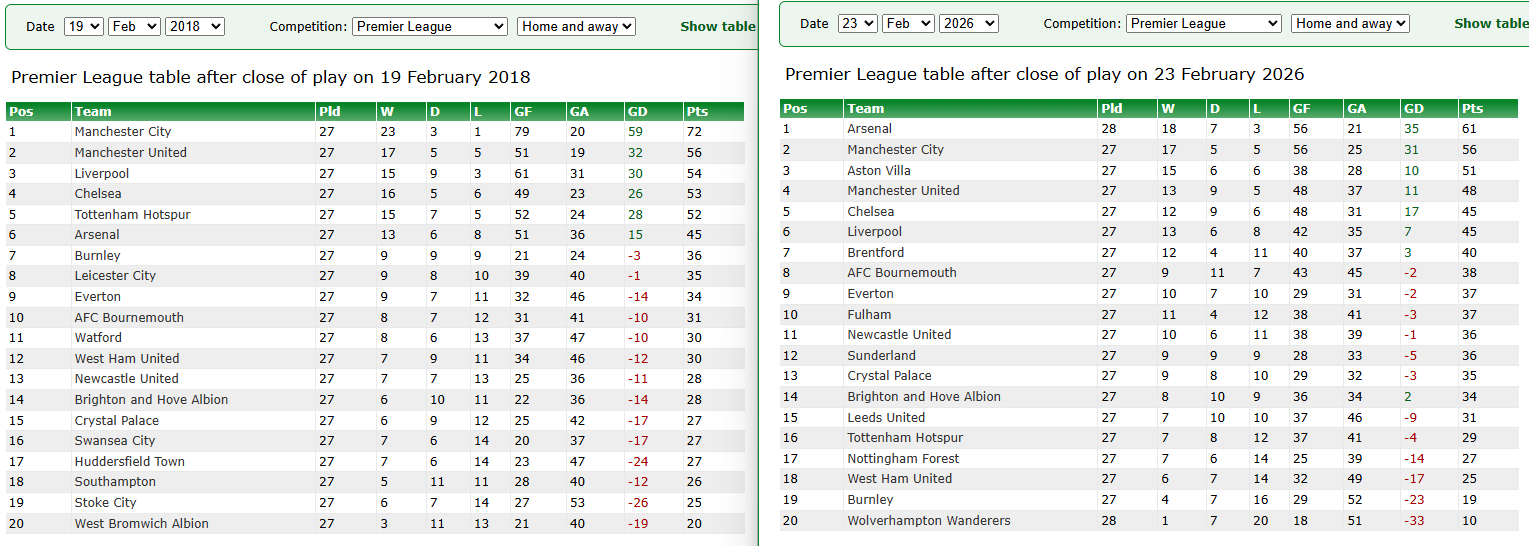Open the year dropdown showing 2026

pyautogui.click(x=969, y=23)
